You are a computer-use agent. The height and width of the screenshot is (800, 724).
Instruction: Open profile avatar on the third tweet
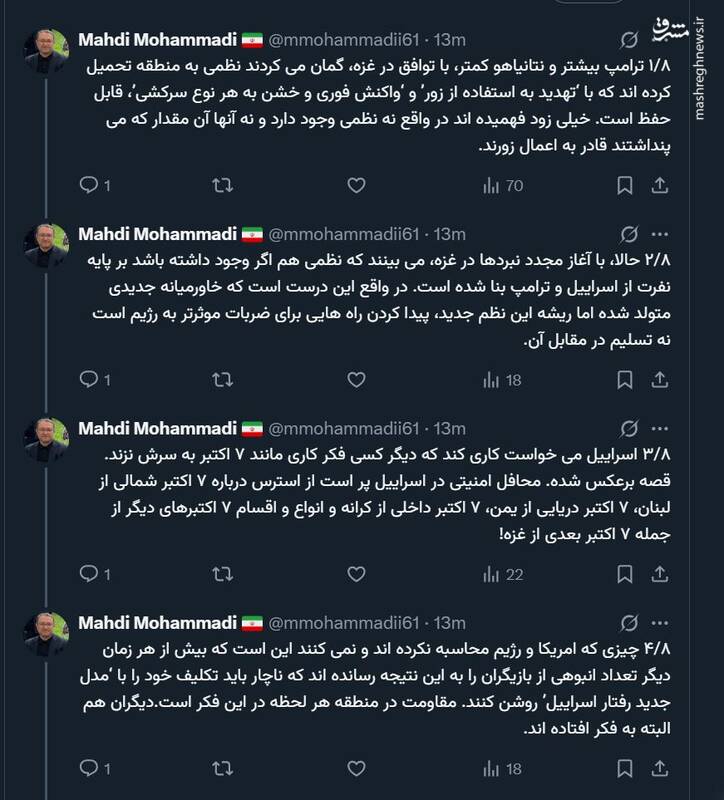[x=46, y=439]
